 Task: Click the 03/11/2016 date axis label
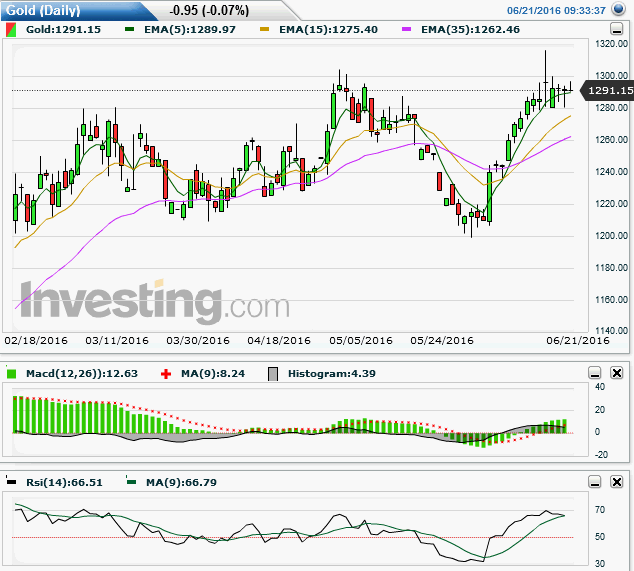(117, 340)
